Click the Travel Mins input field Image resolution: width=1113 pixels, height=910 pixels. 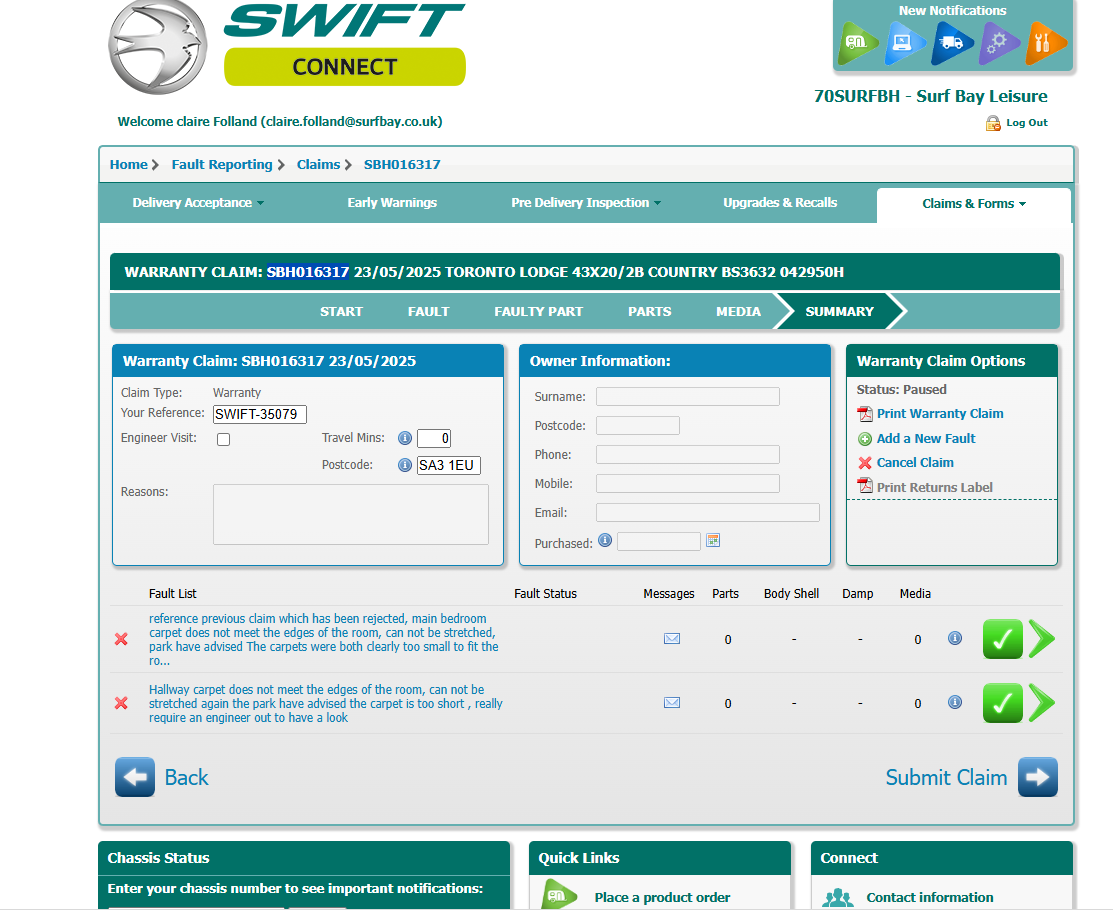(434, 439)
